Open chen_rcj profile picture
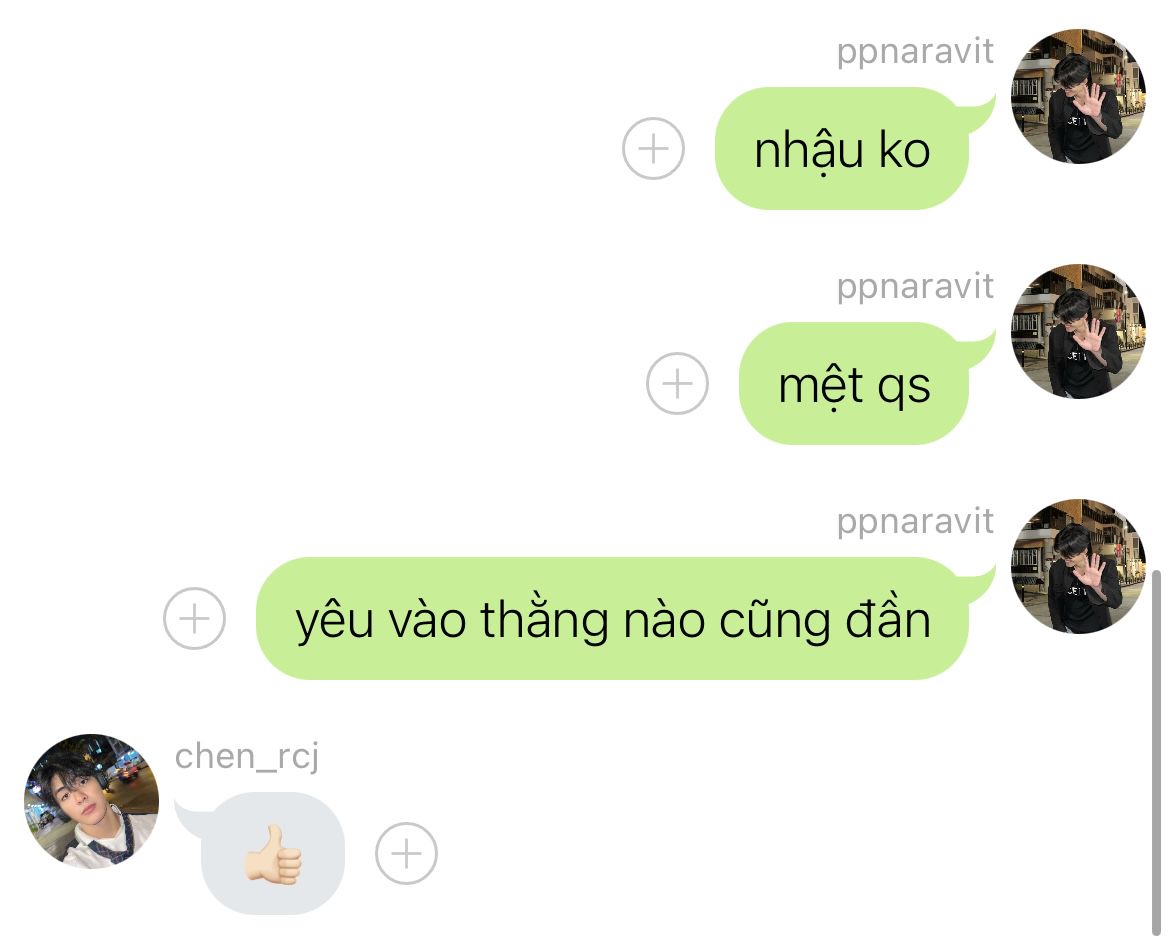The image size is (1170, 942). click(91, 801)
